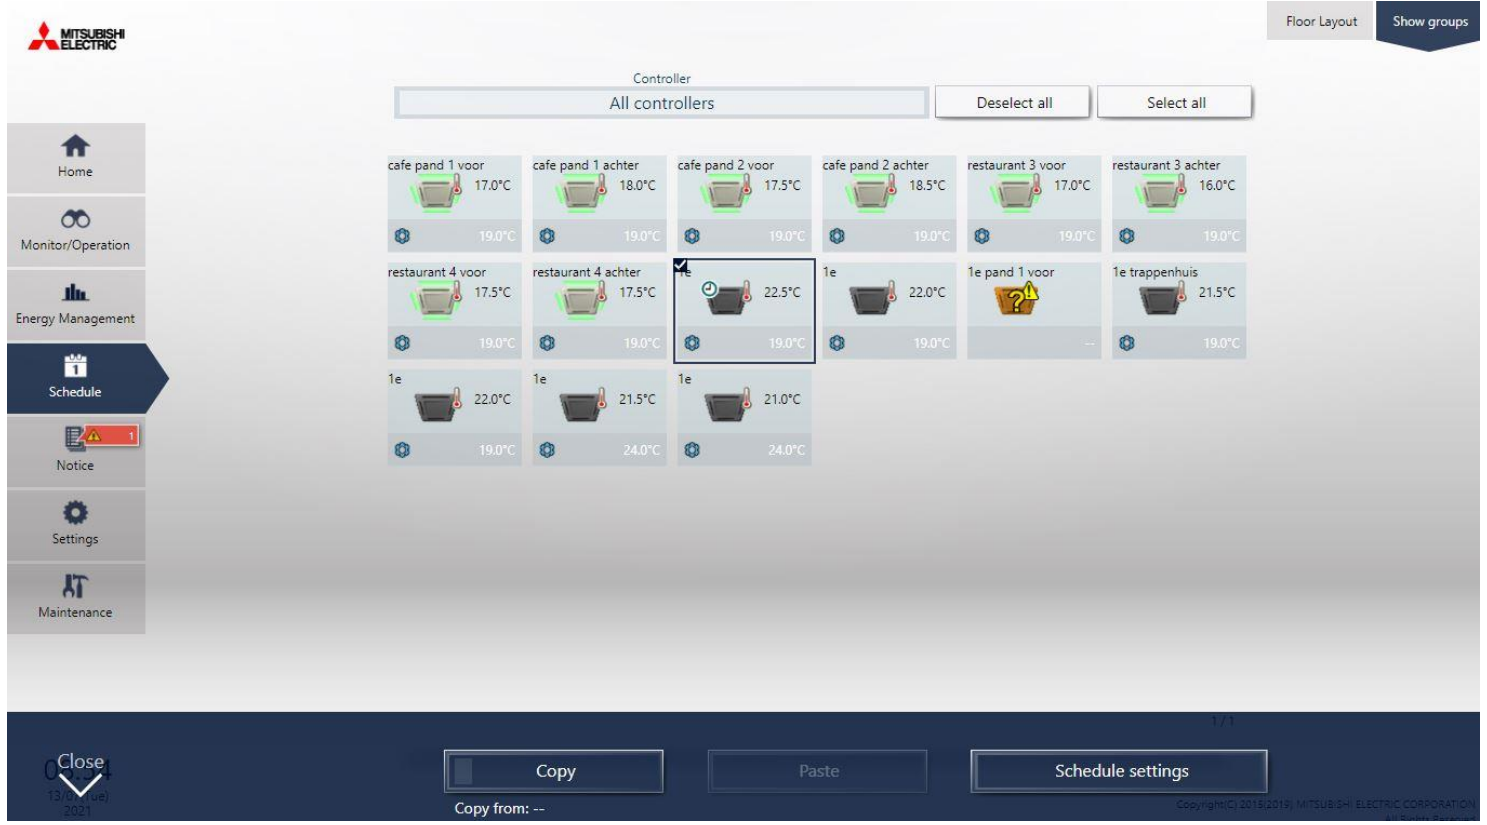Click the fan mode icon under restaurant 3 achter
The image size is (1487, 825).
[x=1127, y=237]
